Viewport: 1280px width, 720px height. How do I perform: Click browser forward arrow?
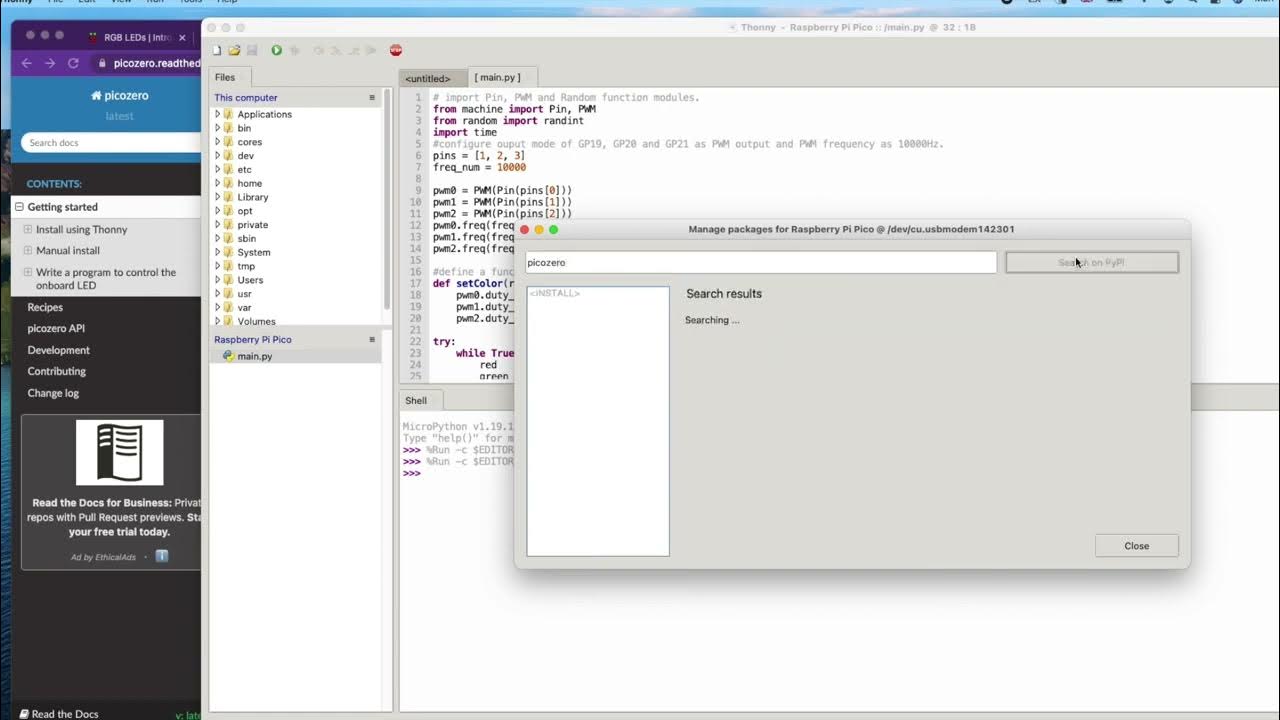click(x=50, y=63)
